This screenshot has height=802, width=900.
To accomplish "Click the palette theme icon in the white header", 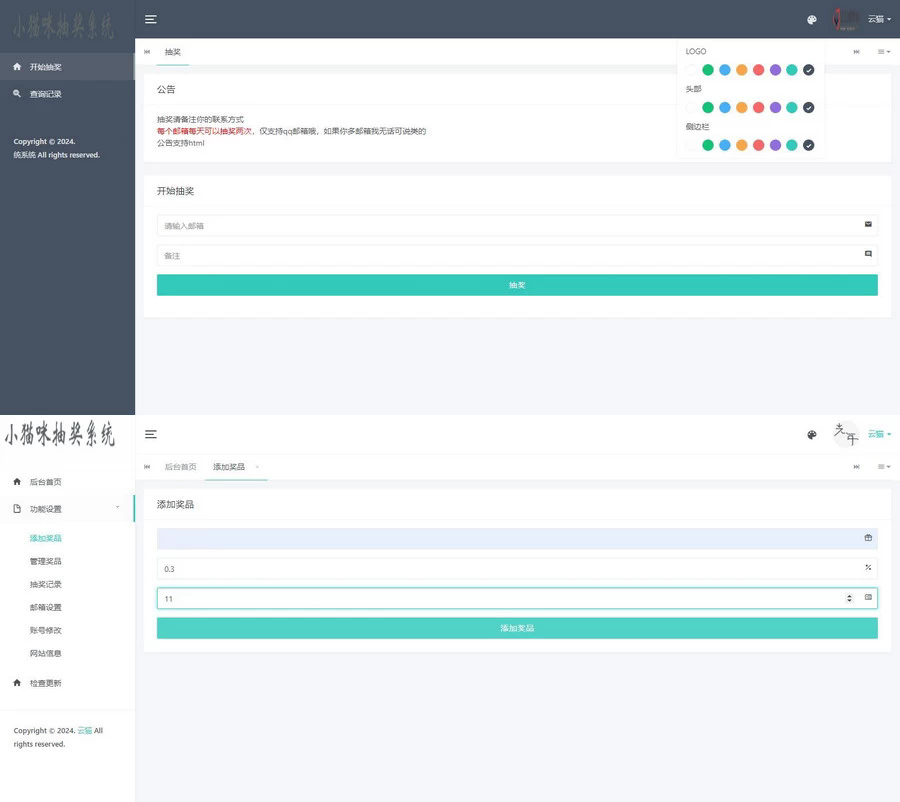I will [812, 434].
